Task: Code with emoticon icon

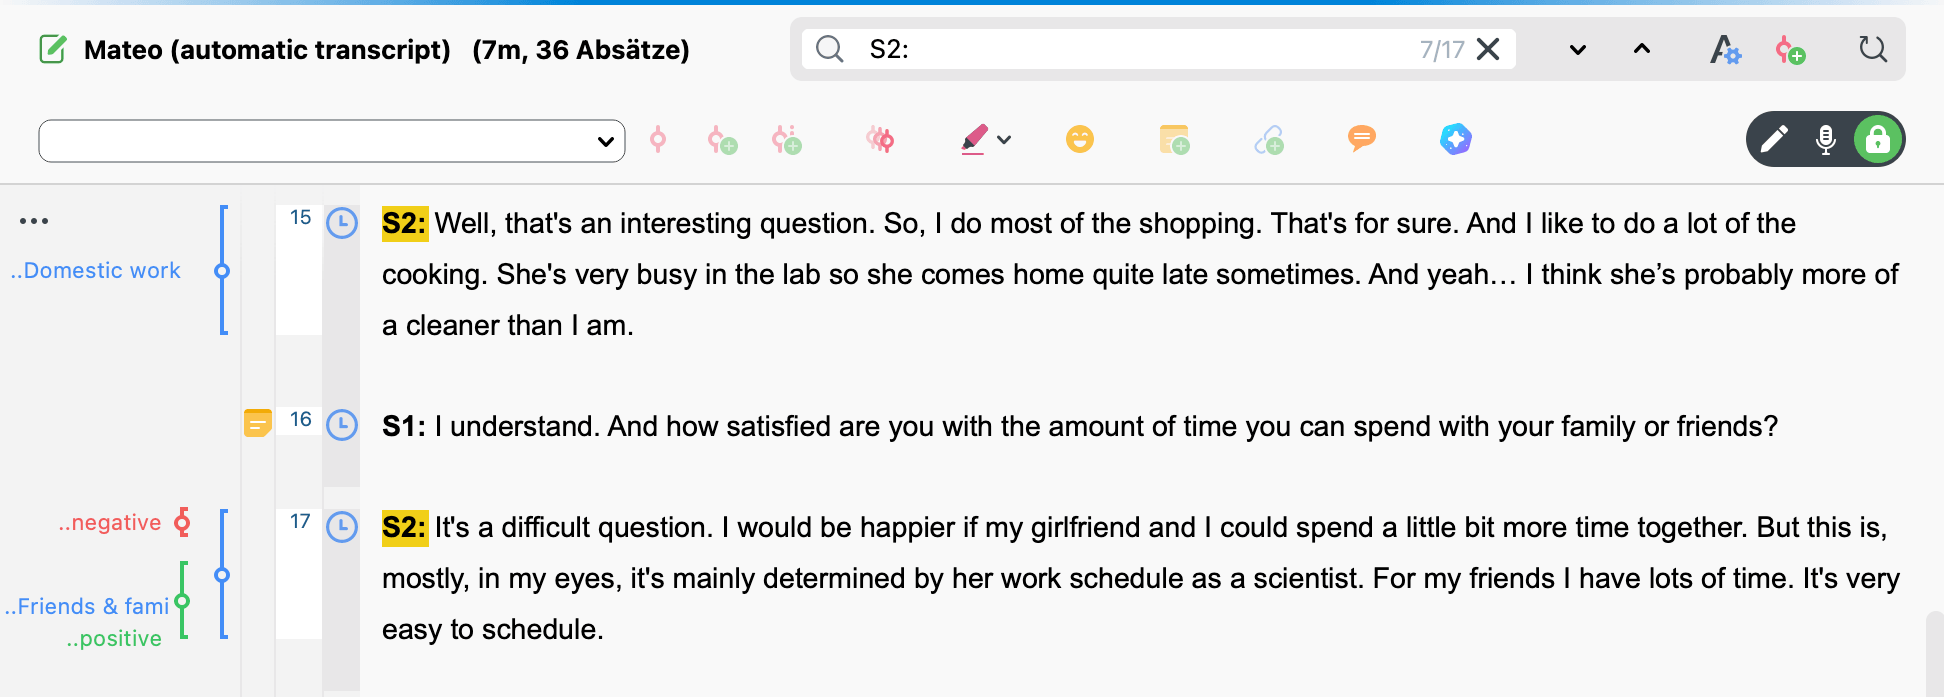Action: (1080, 139)
